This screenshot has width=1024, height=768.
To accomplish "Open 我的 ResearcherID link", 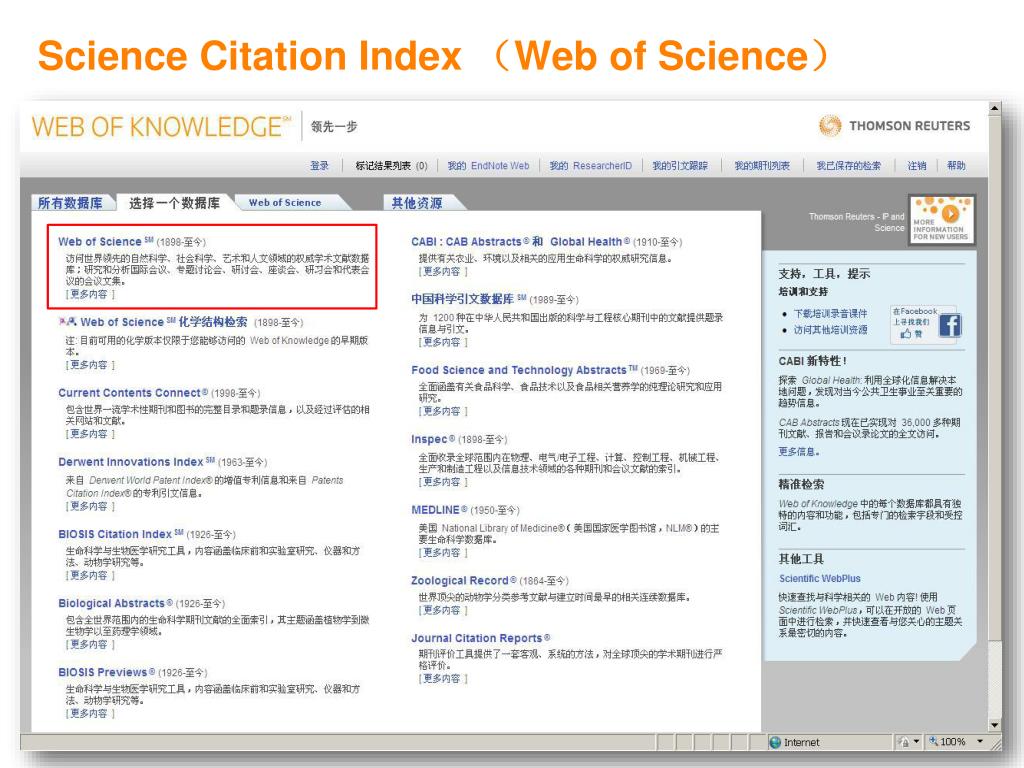I will pos(590,166).
